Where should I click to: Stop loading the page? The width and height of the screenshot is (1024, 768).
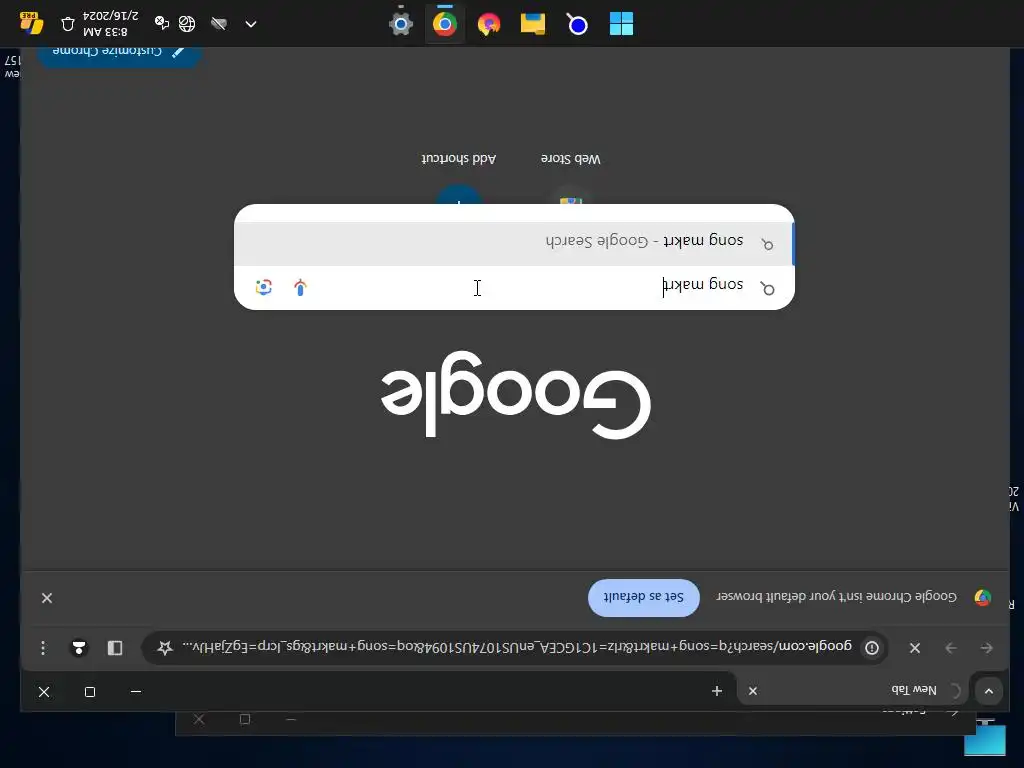click(915, 648)
